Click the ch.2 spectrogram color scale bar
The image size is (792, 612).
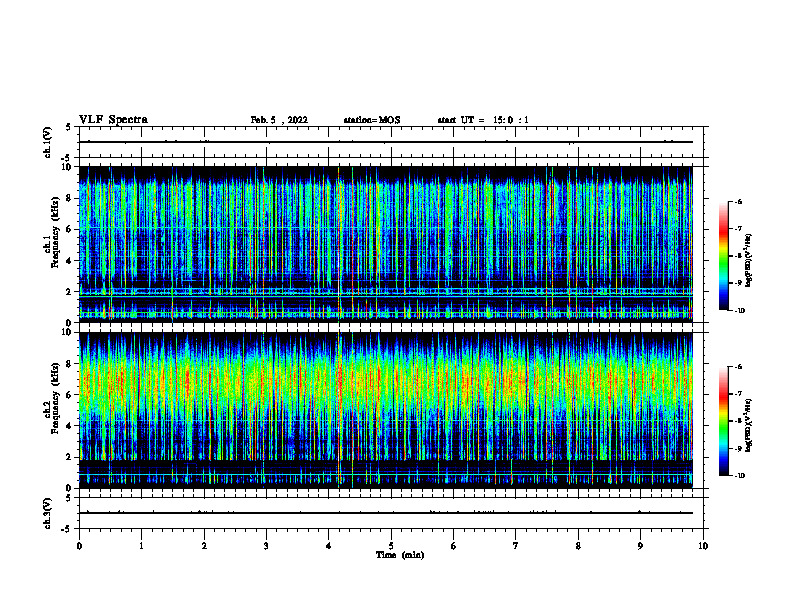coord(723,421)
